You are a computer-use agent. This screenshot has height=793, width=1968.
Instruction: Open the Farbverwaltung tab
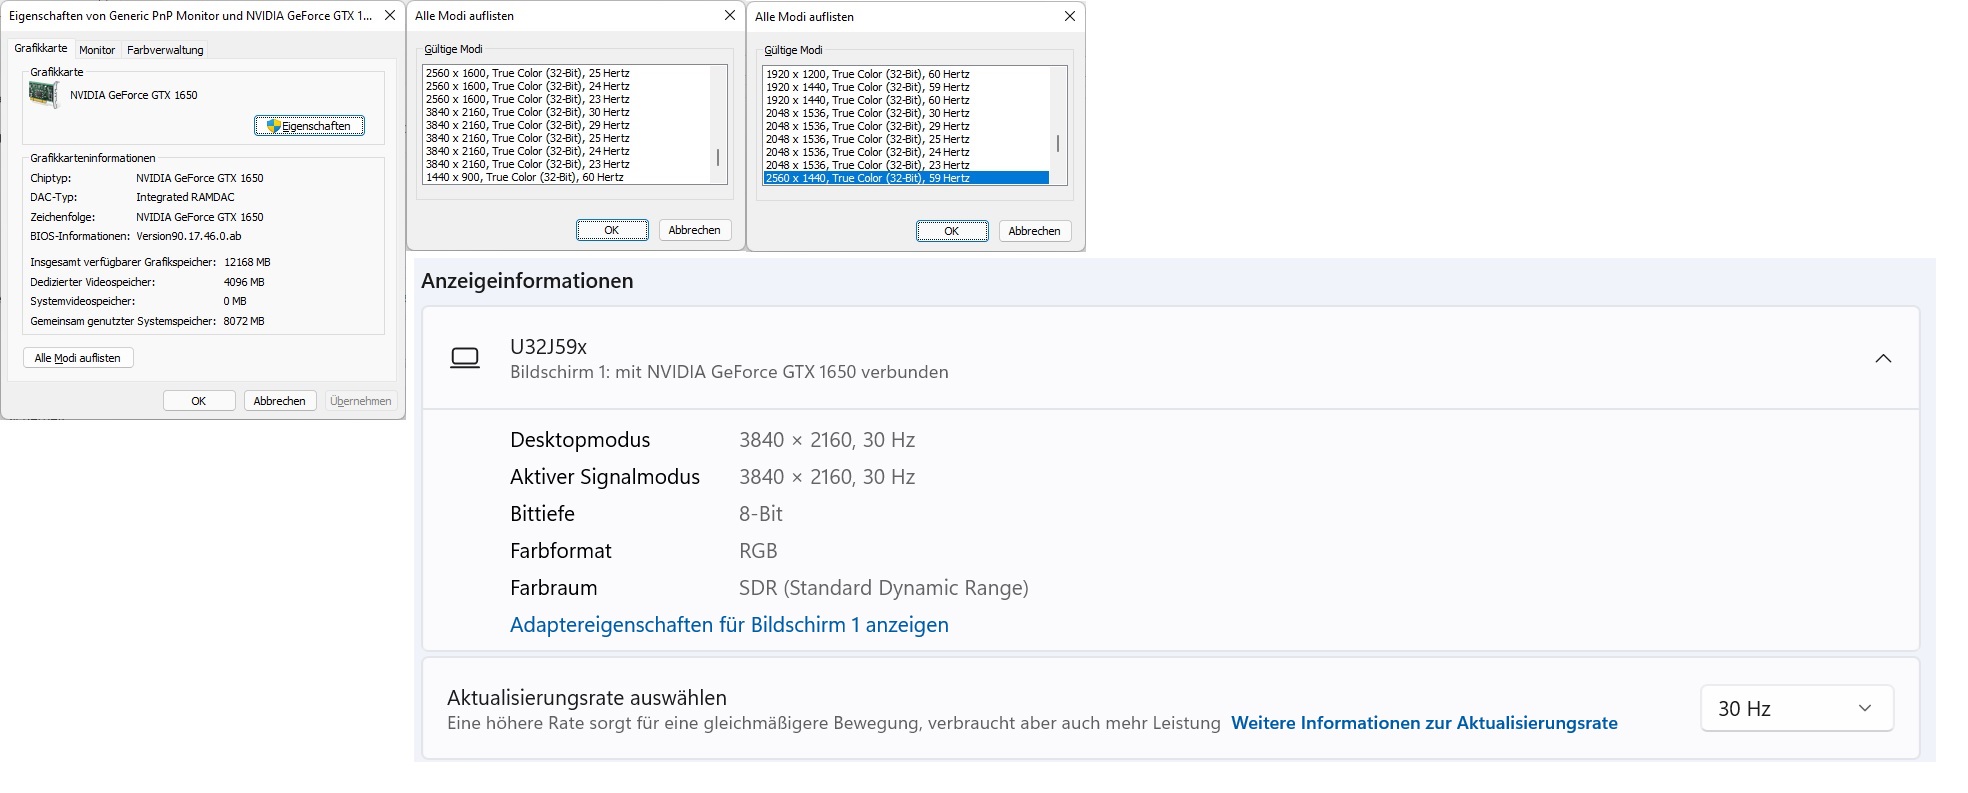coord(165,50)
